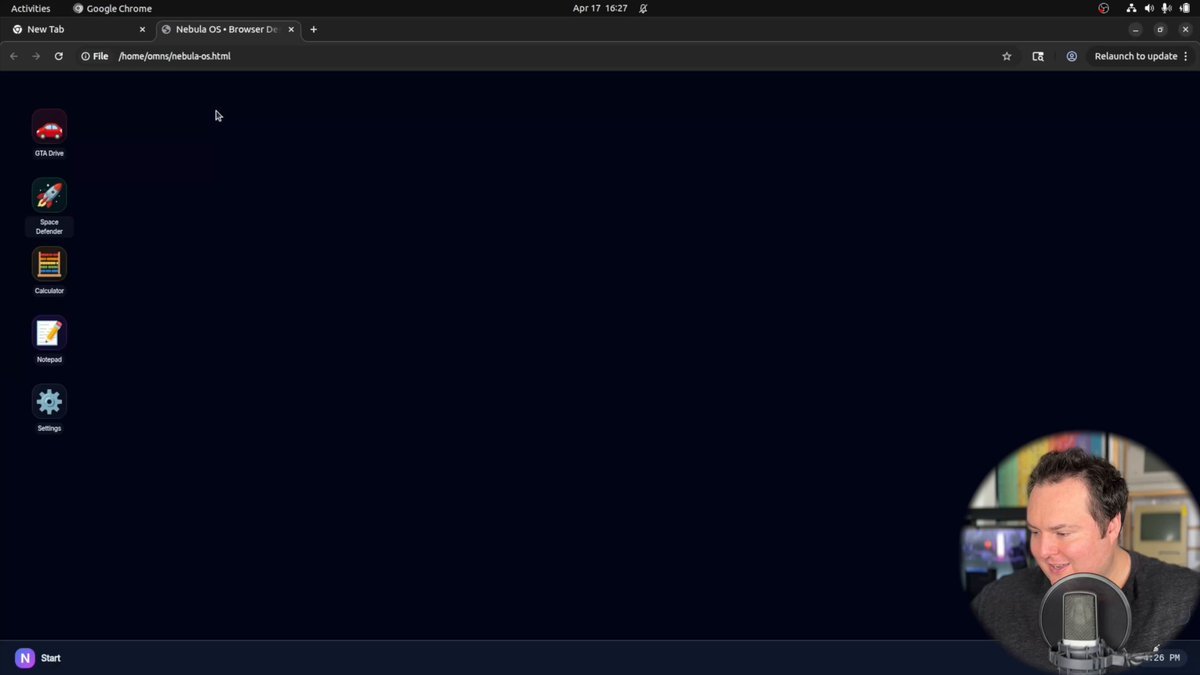Image resolution: width=1200 pixels, height=675 pixels.
Task: Bookmark the page with the star icon
Action: [1007, 56]
